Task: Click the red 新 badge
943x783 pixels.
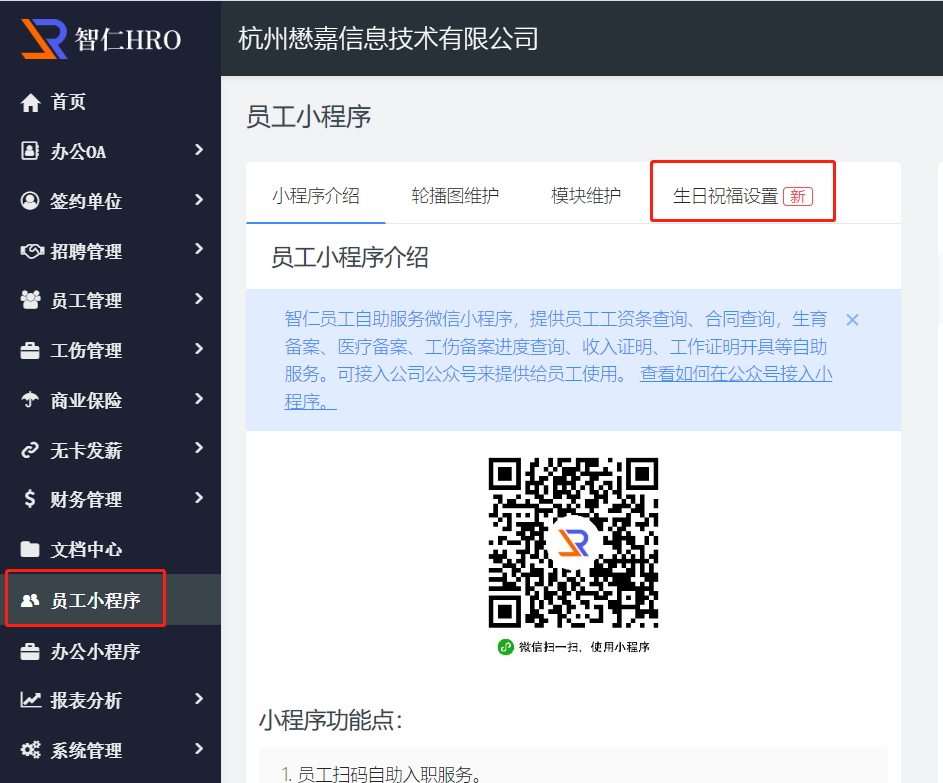Action: [797, 197]
